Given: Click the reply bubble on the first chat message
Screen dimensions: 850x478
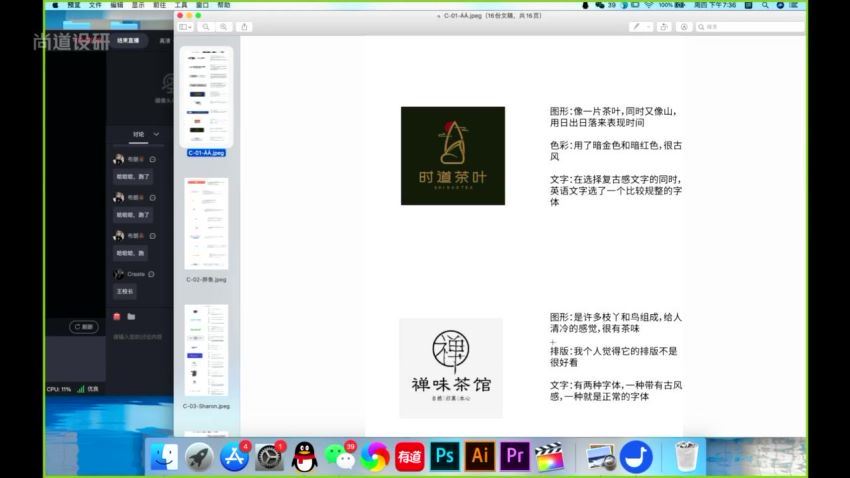Looking at the screenshot, I should click(153, 159).
